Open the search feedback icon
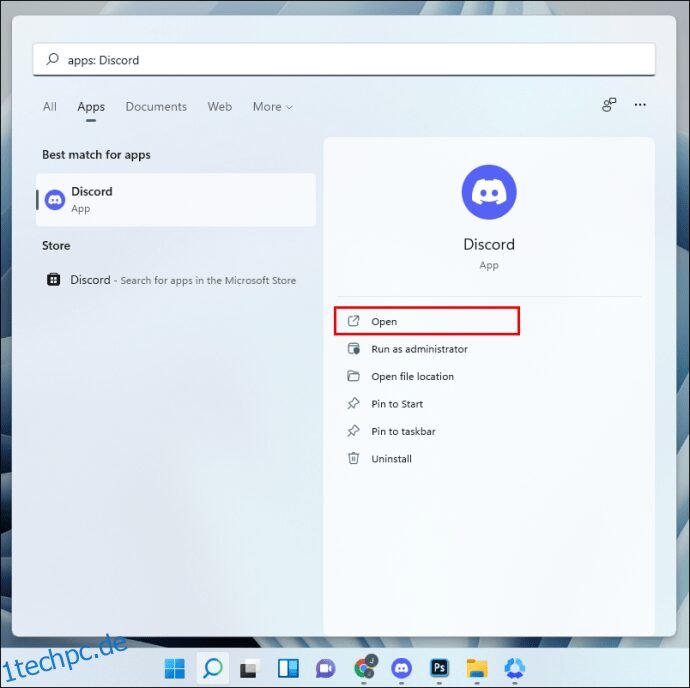The image size is (690, 688). click(609, 105)
